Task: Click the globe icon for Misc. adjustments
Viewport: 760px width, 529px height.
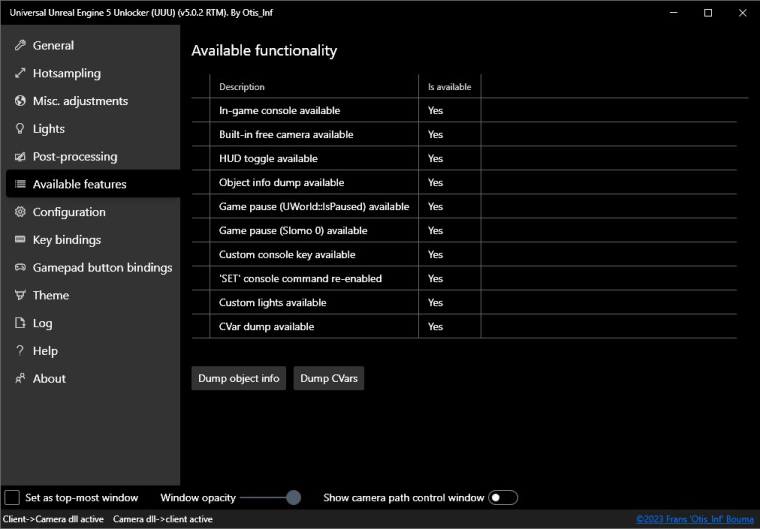Action: pos(20,101)
